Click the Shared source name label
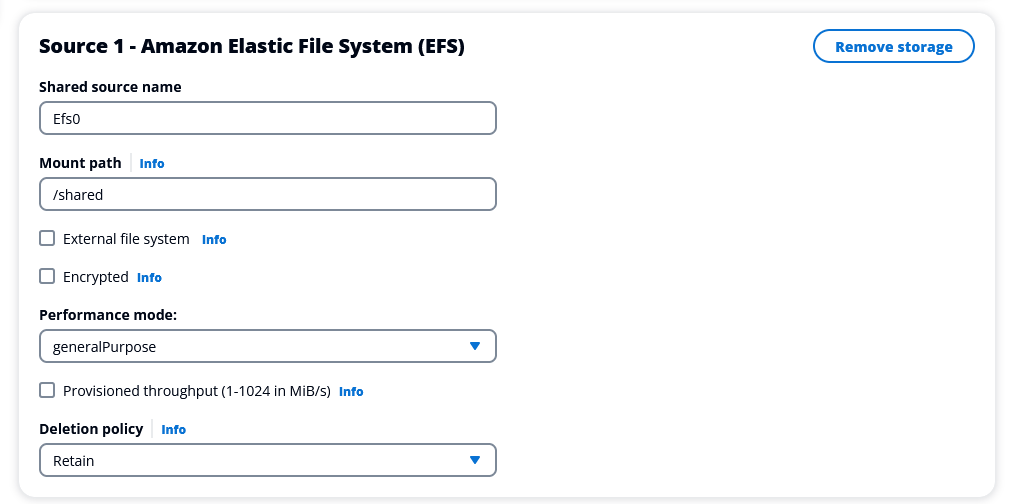The image size is (1010, 504). 110,87
